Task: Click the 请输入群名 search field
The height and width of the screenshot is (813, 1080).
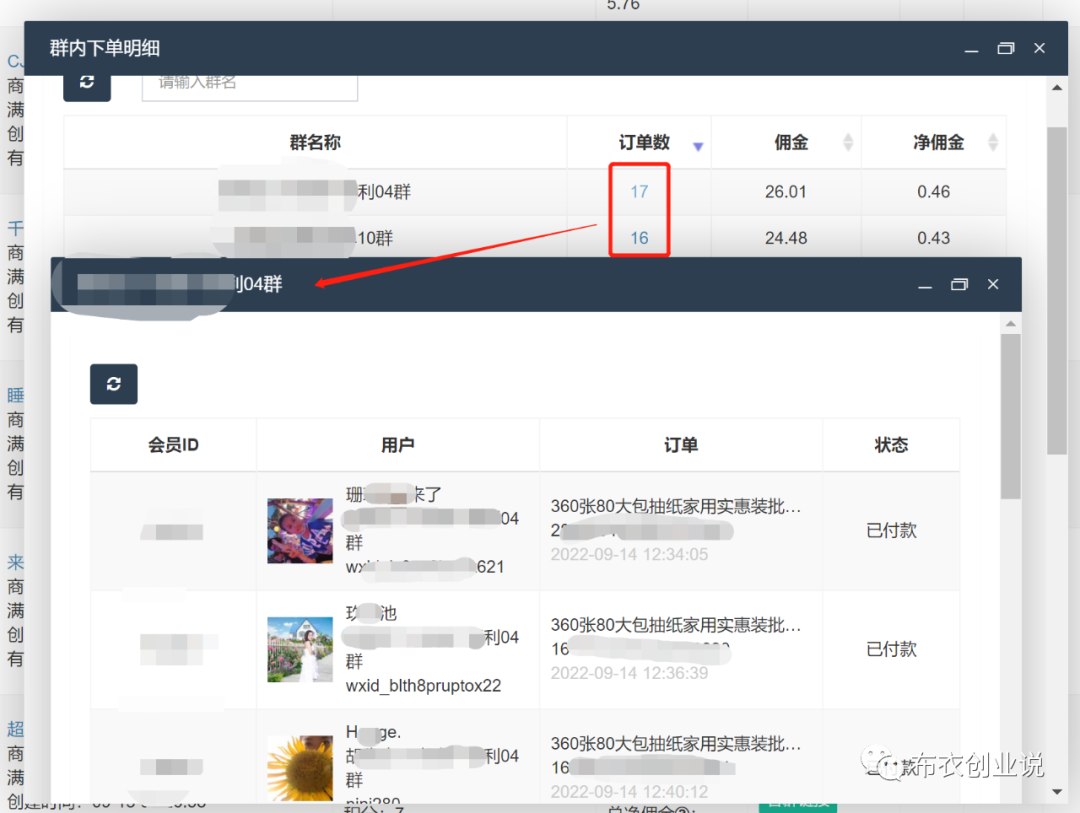Action: pos(249,87)
